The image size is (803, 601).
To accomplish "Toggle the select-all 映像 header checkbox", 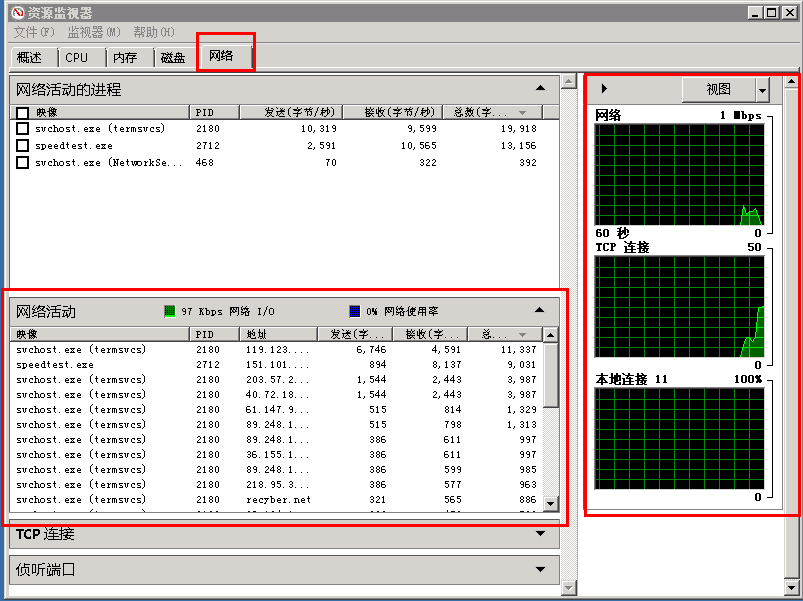I will pos(22,113).
